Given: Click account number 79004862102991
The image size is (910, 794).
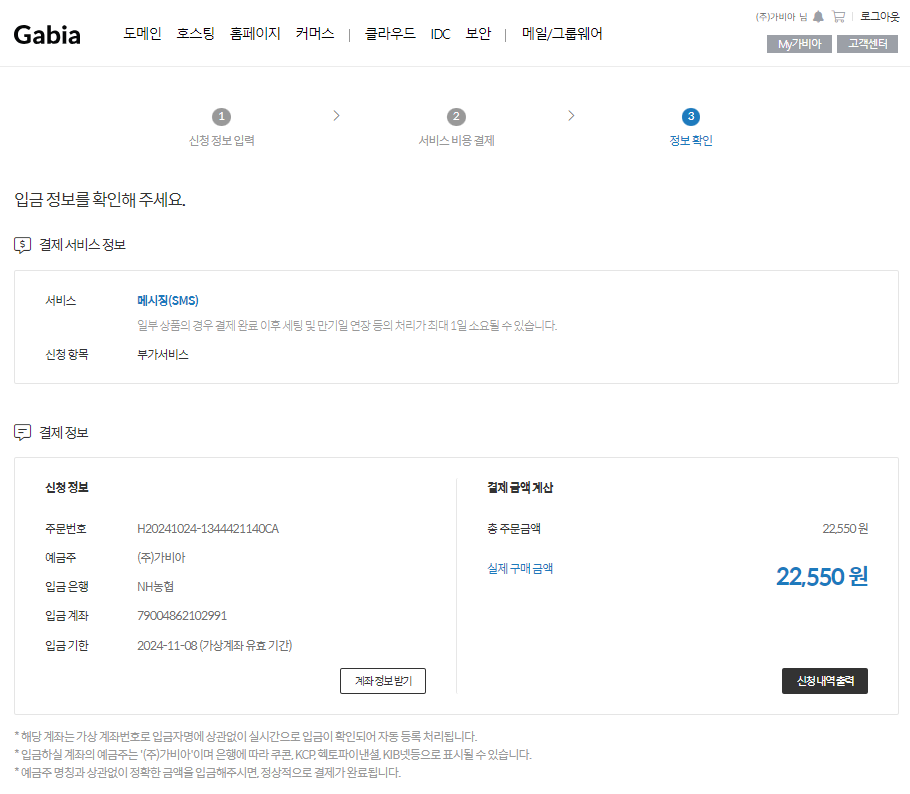Looking at the screenshot, I should pyautogui.click(x=182, y=616).
